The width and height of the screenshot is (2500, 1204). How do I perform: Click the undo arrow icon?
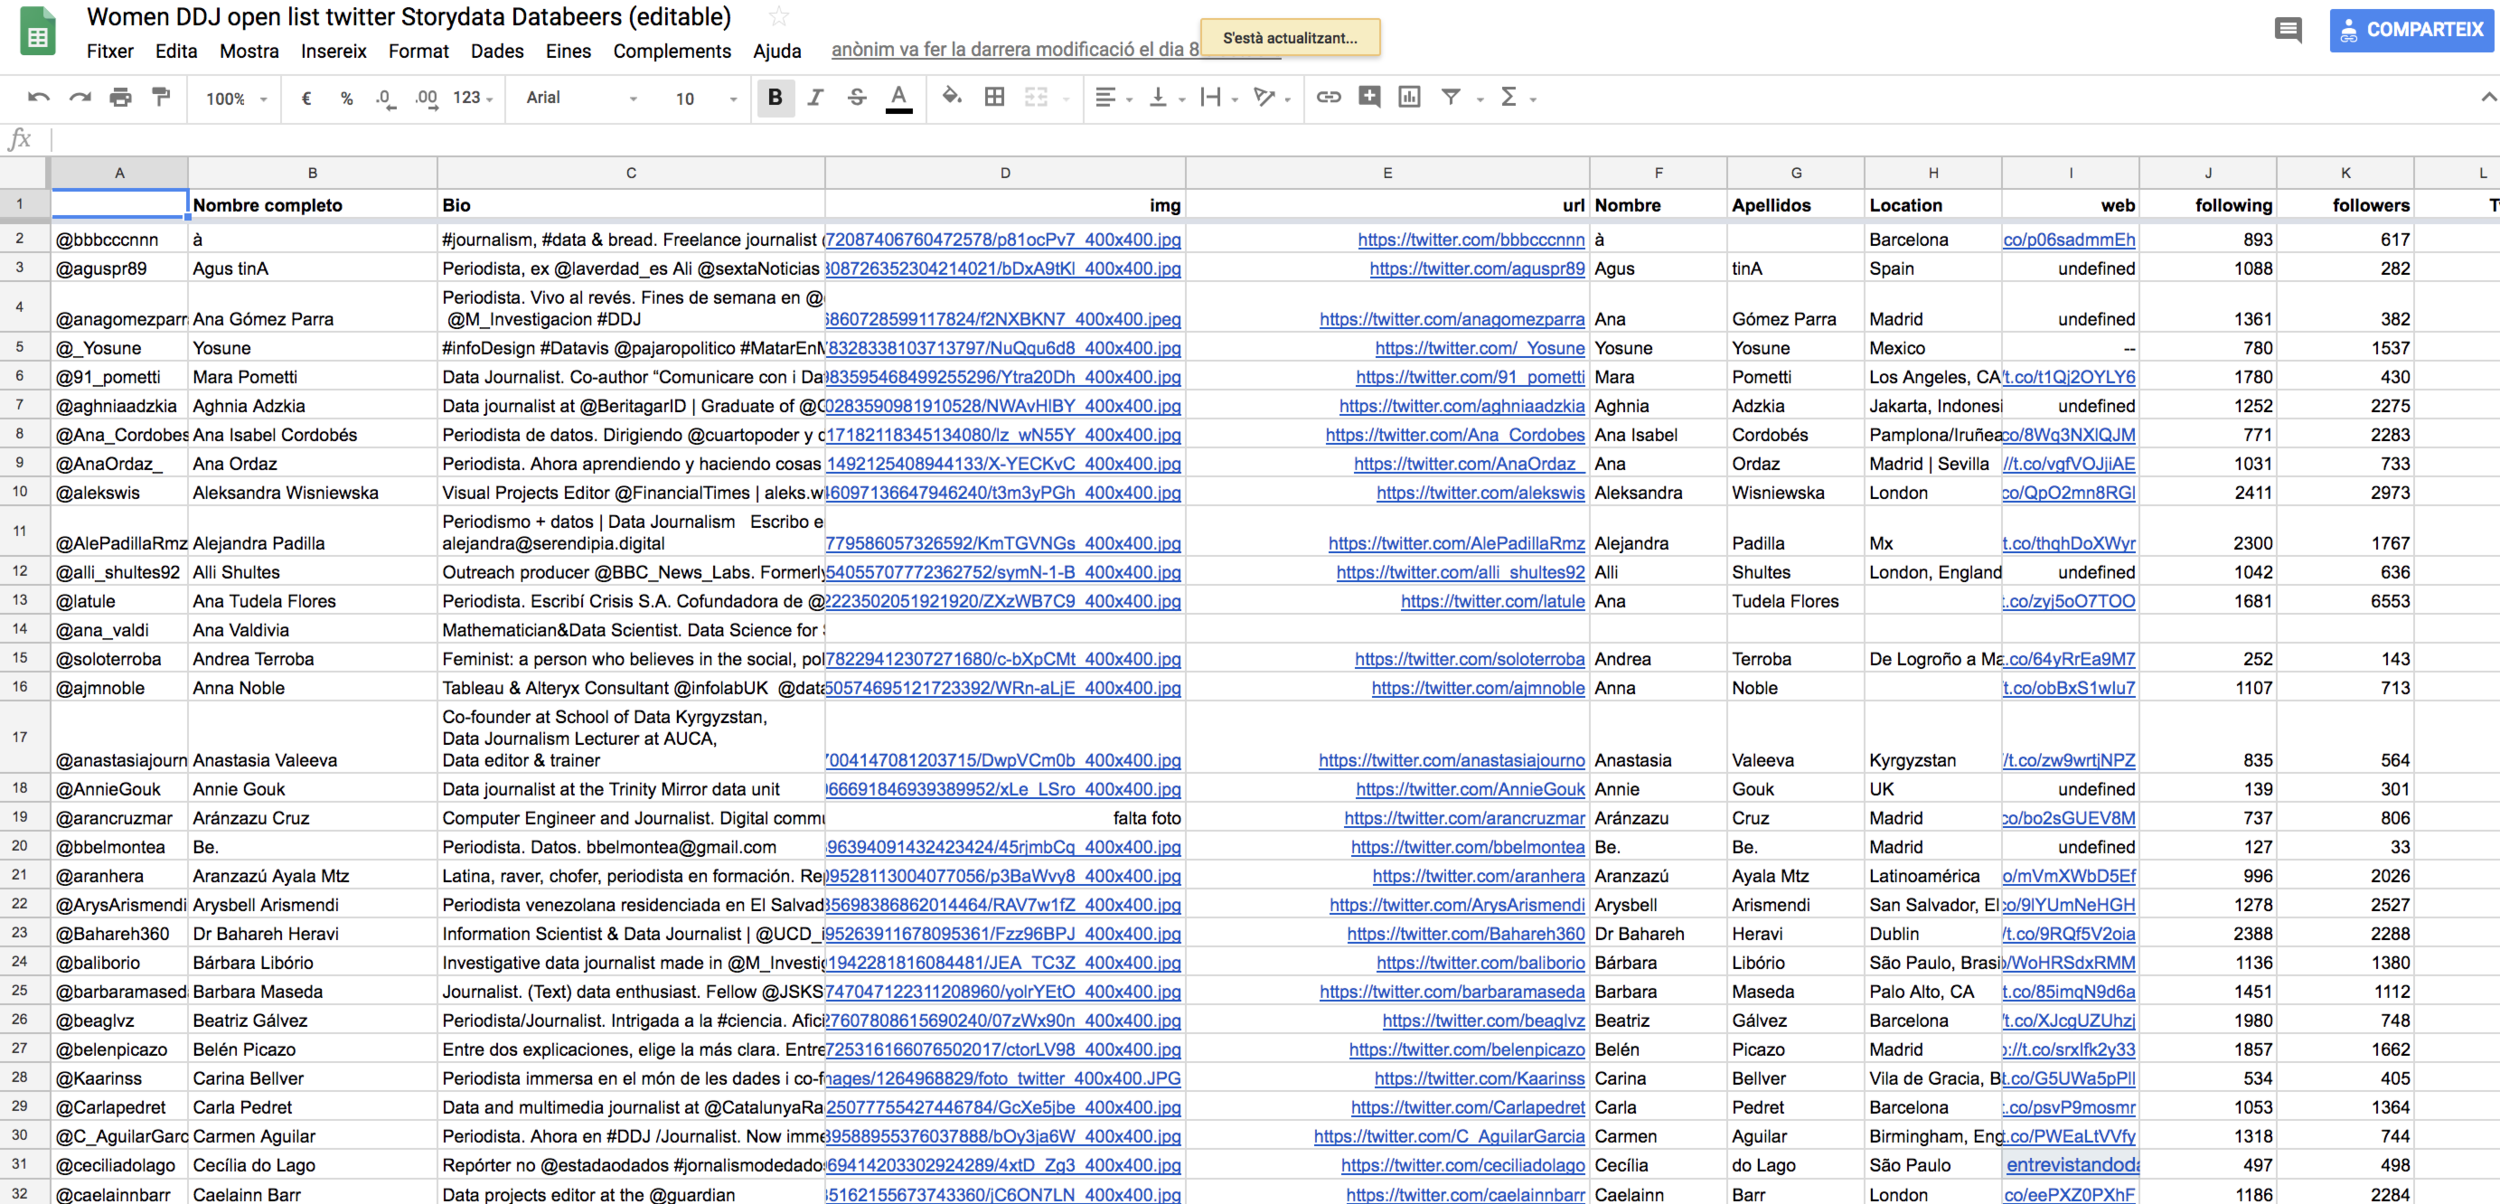point(38,97)
